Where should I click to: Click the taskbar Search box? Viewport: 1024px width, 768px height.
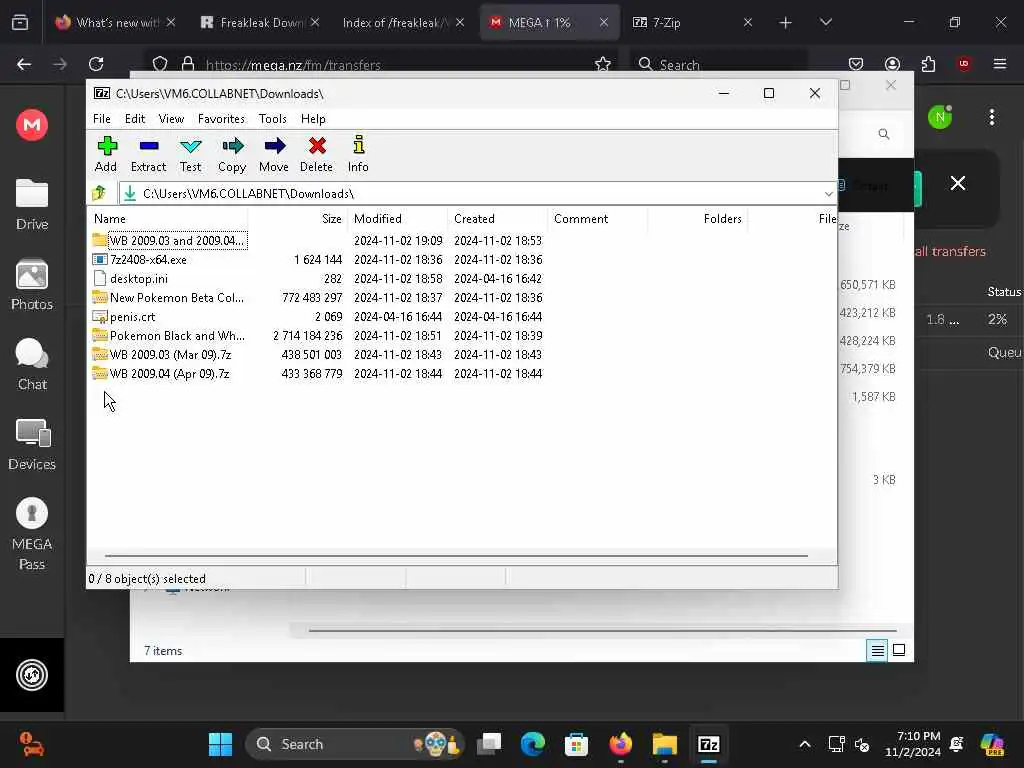(x=354, y=744)
